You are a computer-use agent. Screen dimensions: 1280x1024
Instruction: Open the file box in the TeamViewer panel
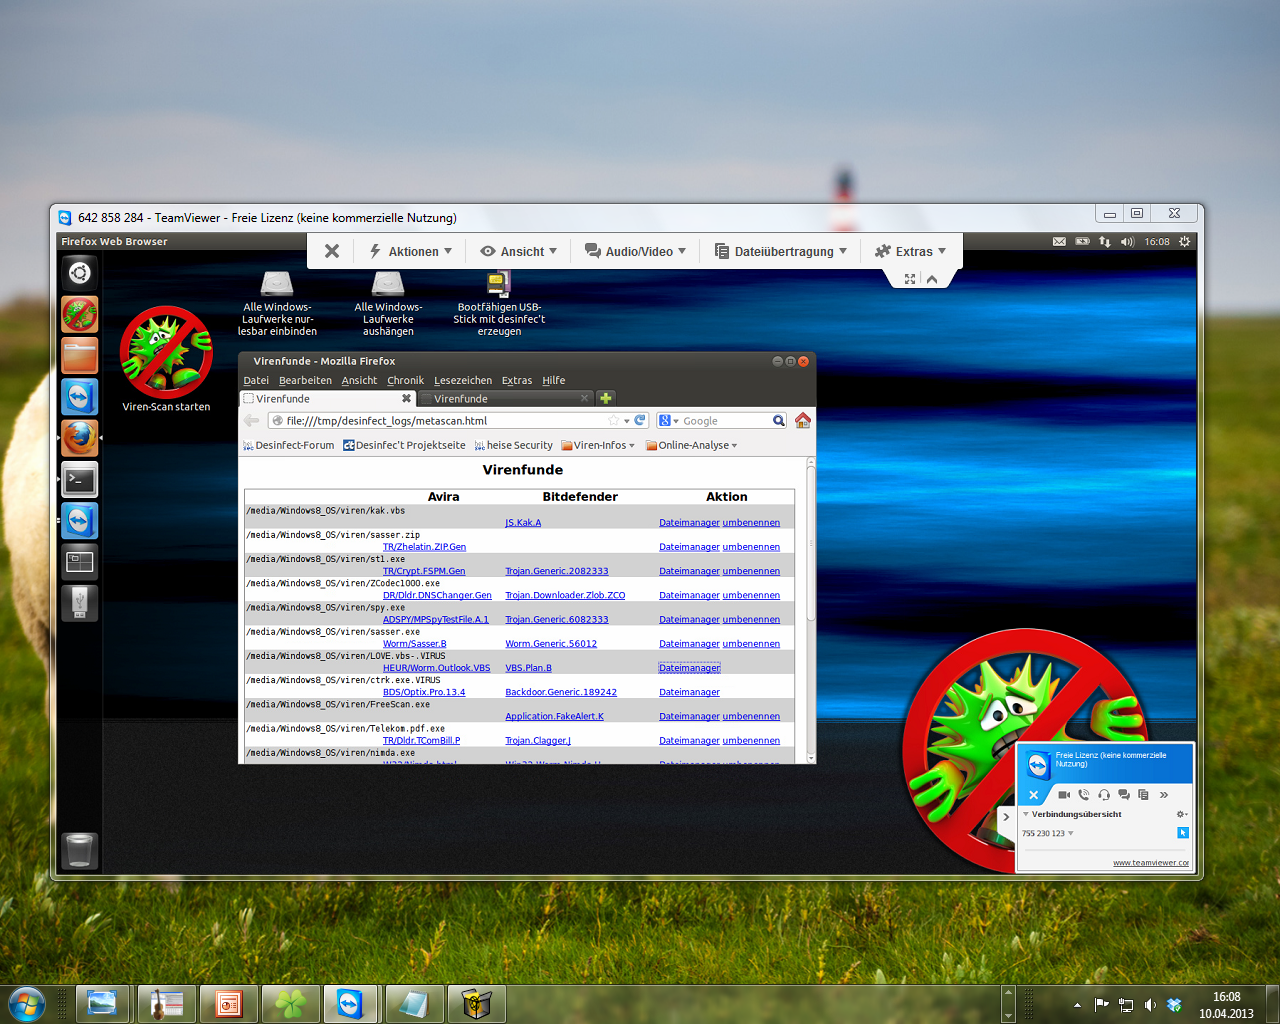pos(1143,795)
